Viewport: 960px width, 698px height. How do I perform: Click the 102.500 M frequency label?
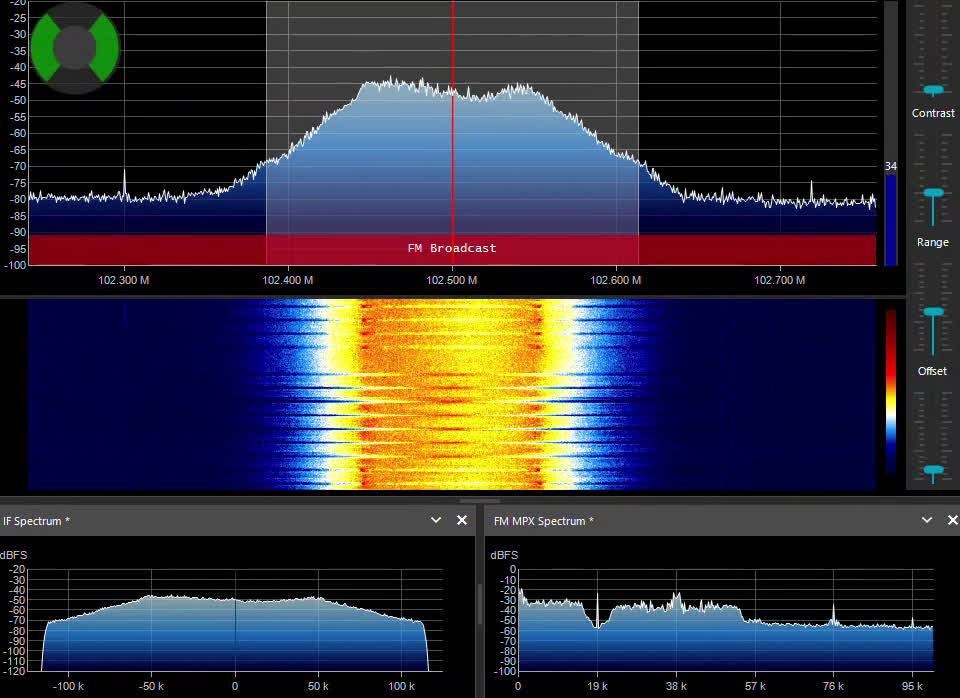(452, 281)
